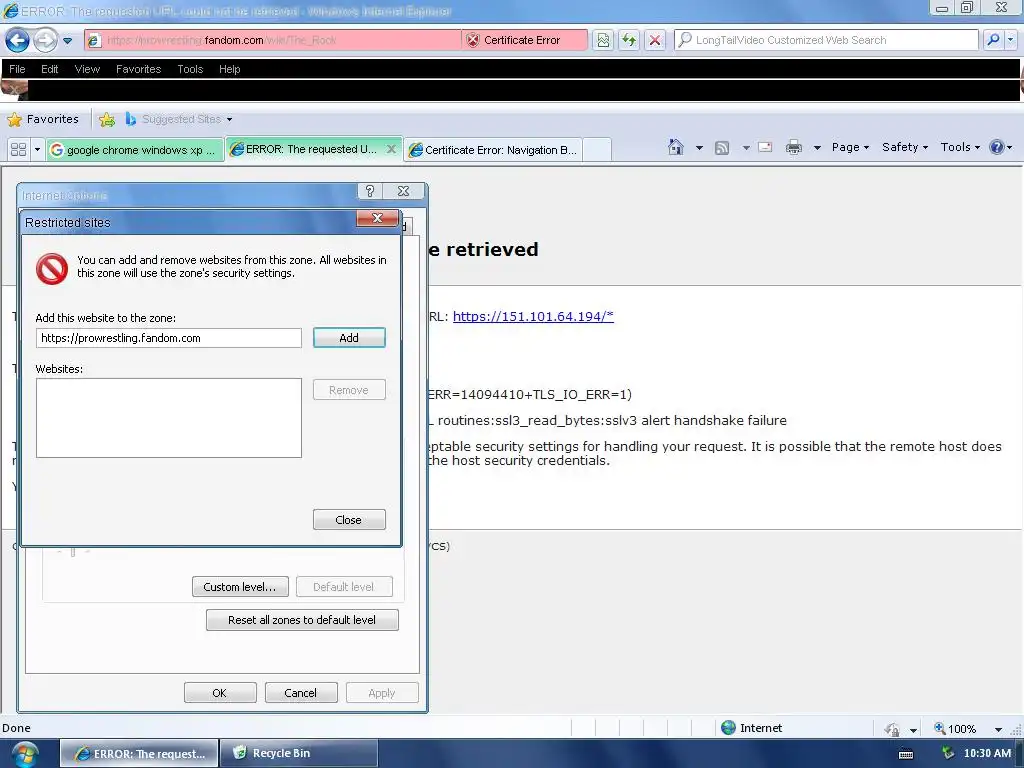Image resolution: width=1024 pixels, height=768 pixels.
Task: Stop loading with the red X icon
Action: [654, 40]
